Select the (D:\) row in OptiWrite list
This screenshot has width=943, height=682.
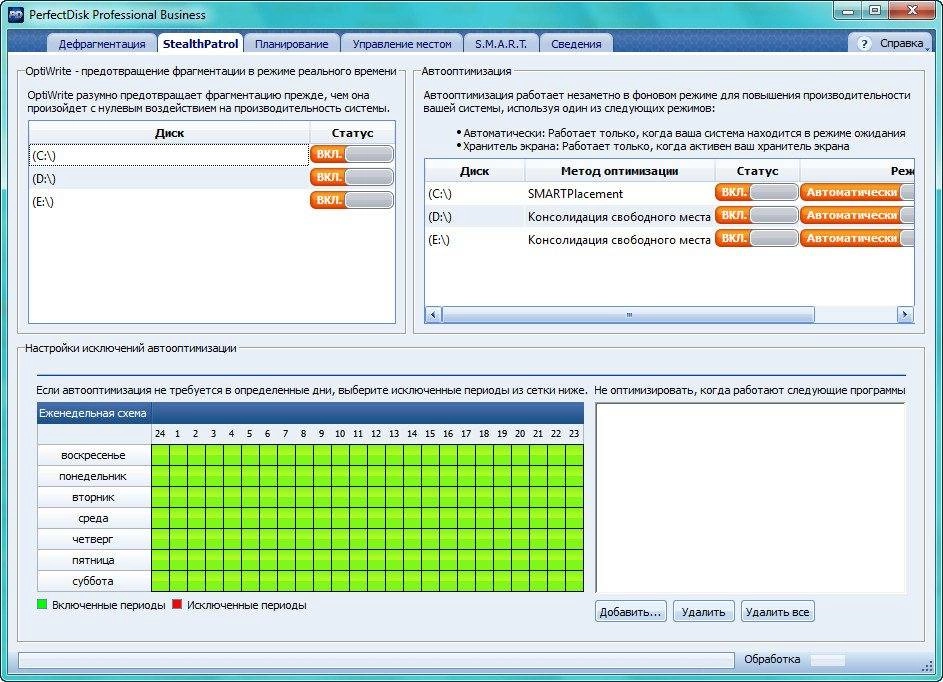[x=169, y=178]
